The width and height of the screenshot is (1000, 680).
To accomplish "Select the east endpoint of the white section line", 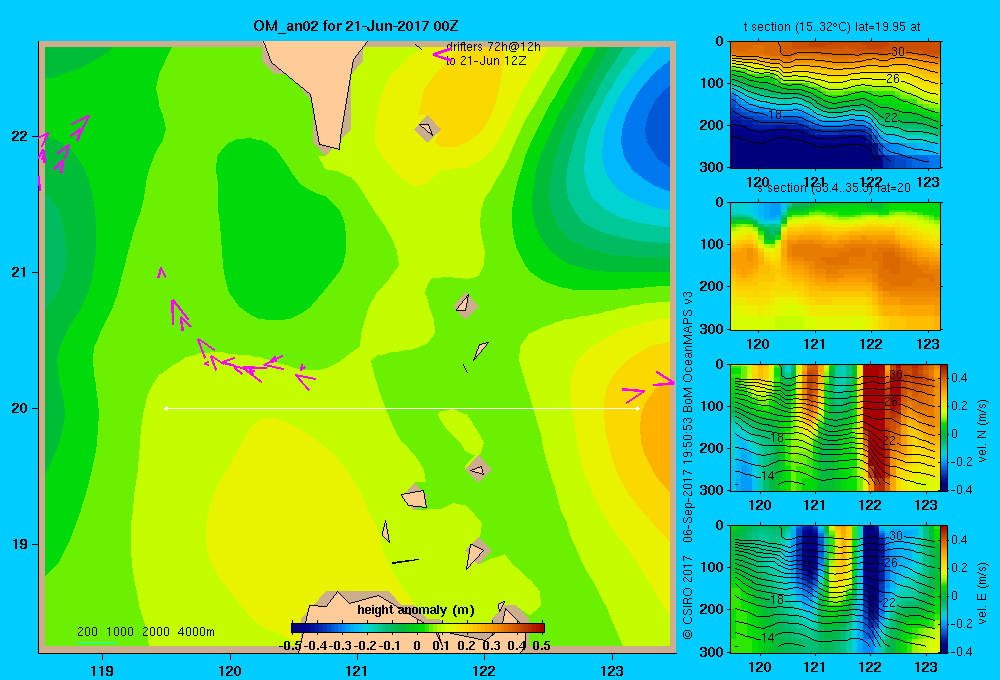I will pyautogui.click(x=638, y=408).
